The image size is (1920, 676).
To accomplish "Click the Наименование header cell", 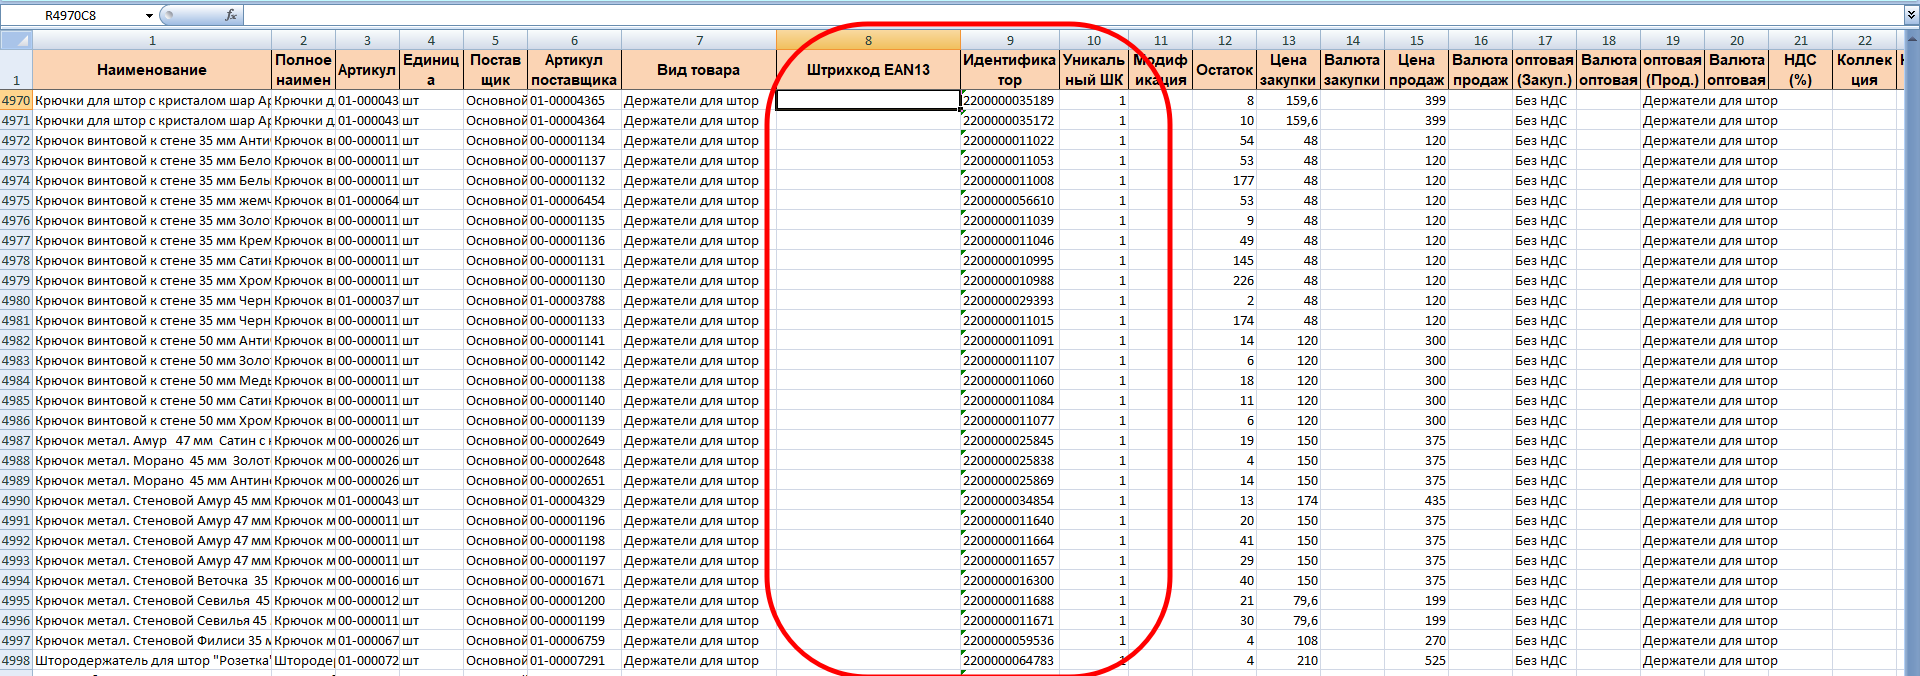I will point(152,70).
